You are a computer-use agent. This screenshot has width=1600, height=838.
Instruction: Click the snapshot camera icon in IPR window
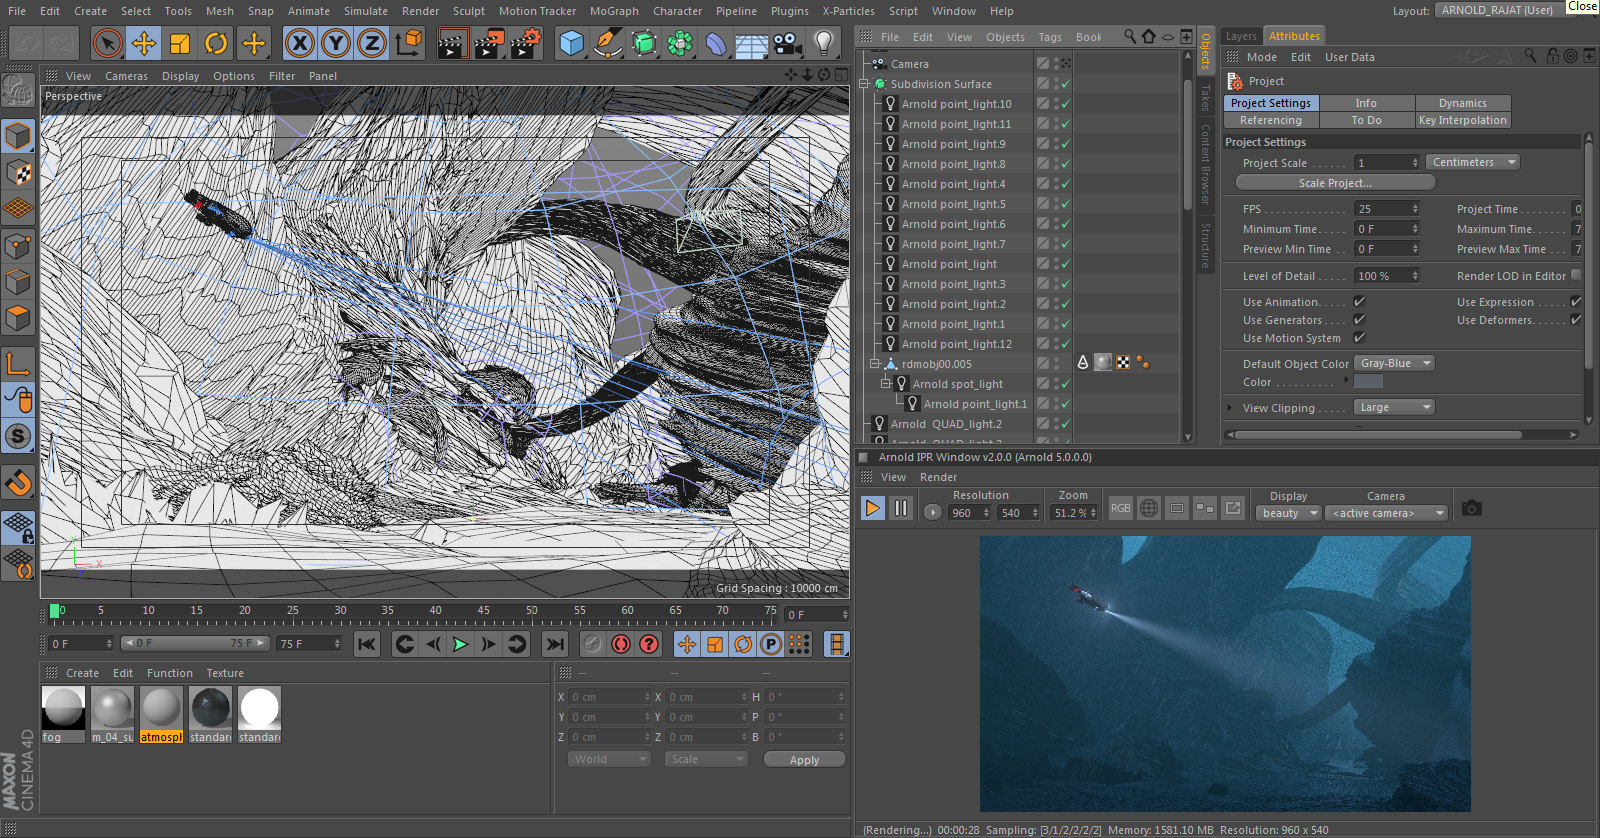tap(1471, 508)
